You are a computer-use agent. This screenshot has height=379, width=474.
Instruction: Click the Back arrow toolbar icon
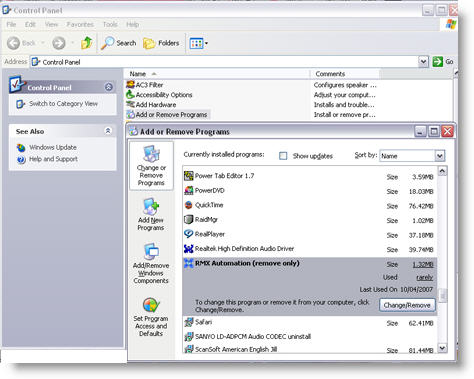(x=13, y=43)
